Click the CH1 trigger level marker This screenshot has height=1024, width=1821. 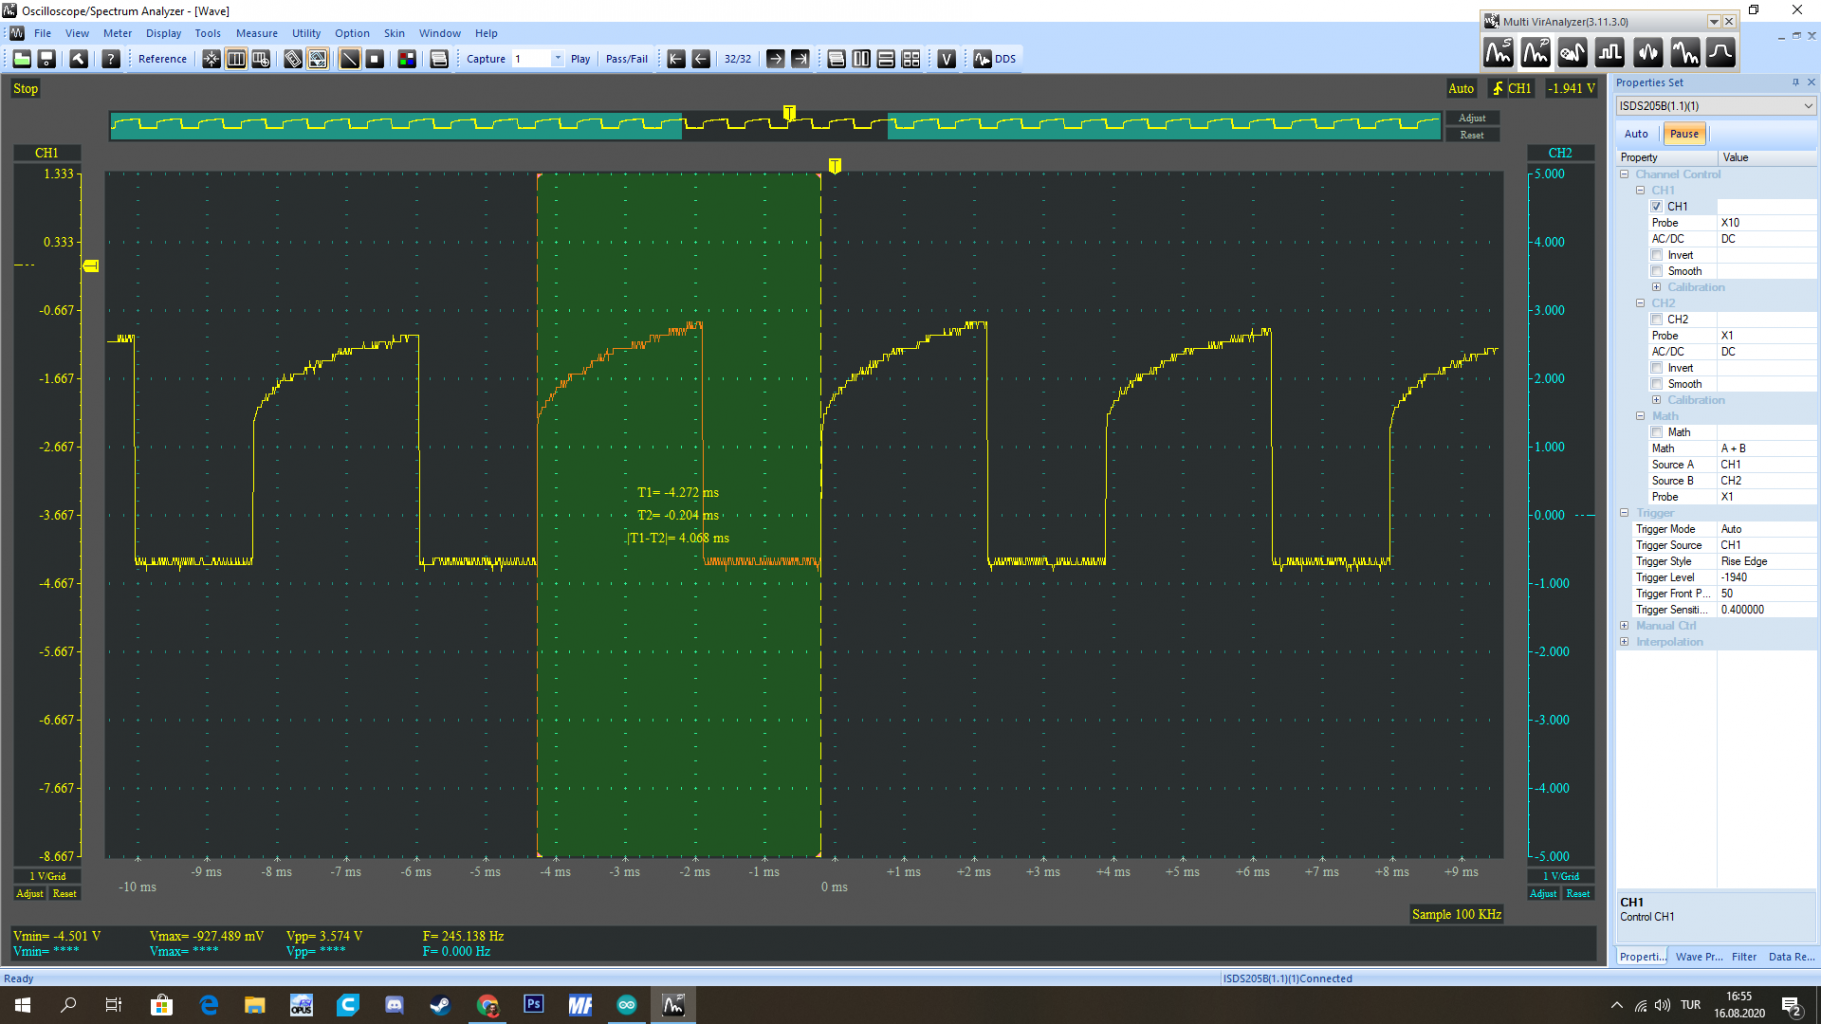[91, 266]
